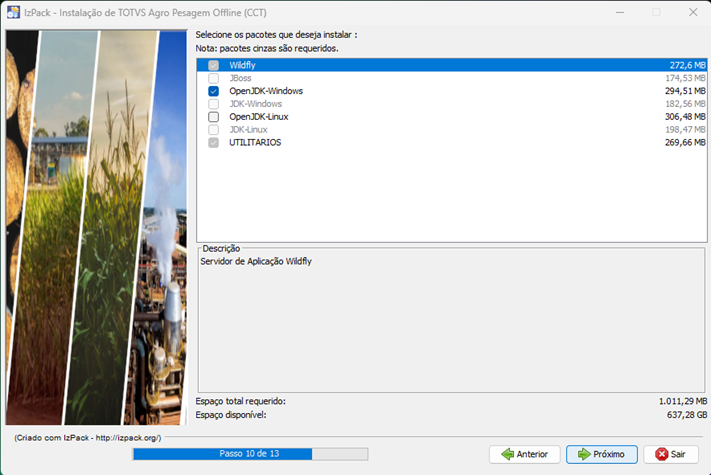Select the Wildfly row label
The width and height of the screenshot is (711, 475).
242,65
